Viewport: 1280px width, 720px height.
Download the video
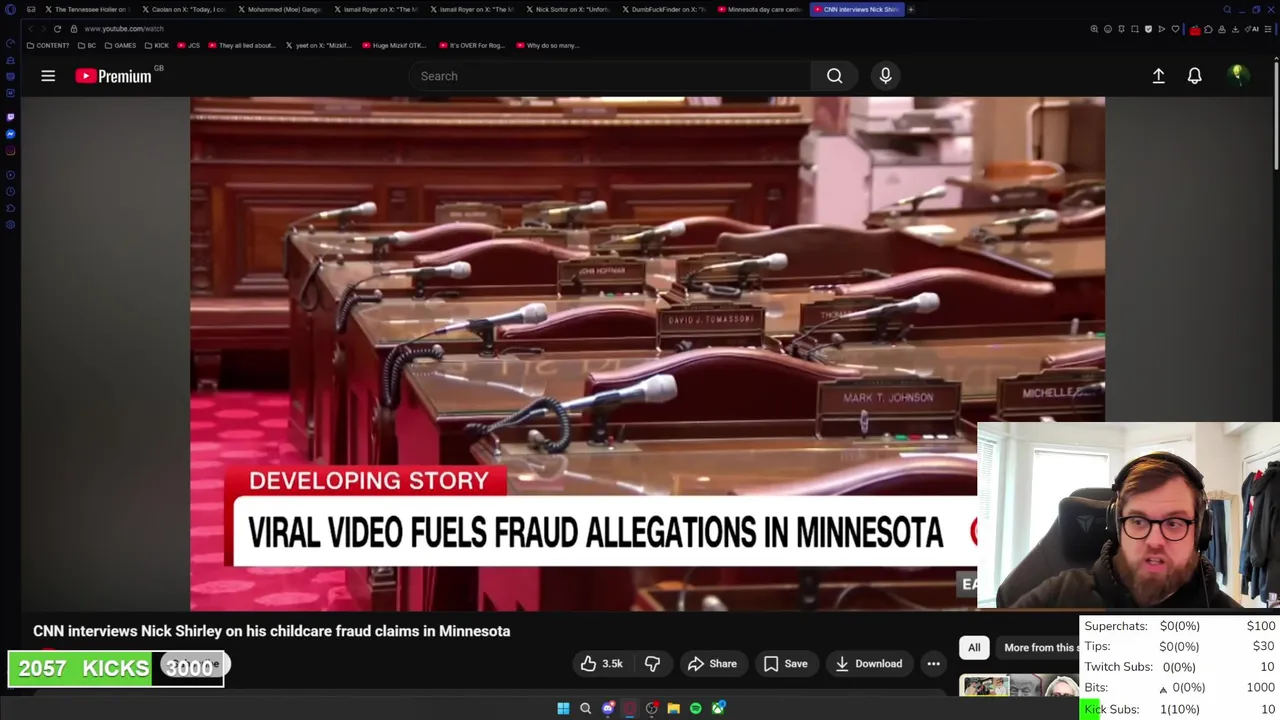(868, 664)
